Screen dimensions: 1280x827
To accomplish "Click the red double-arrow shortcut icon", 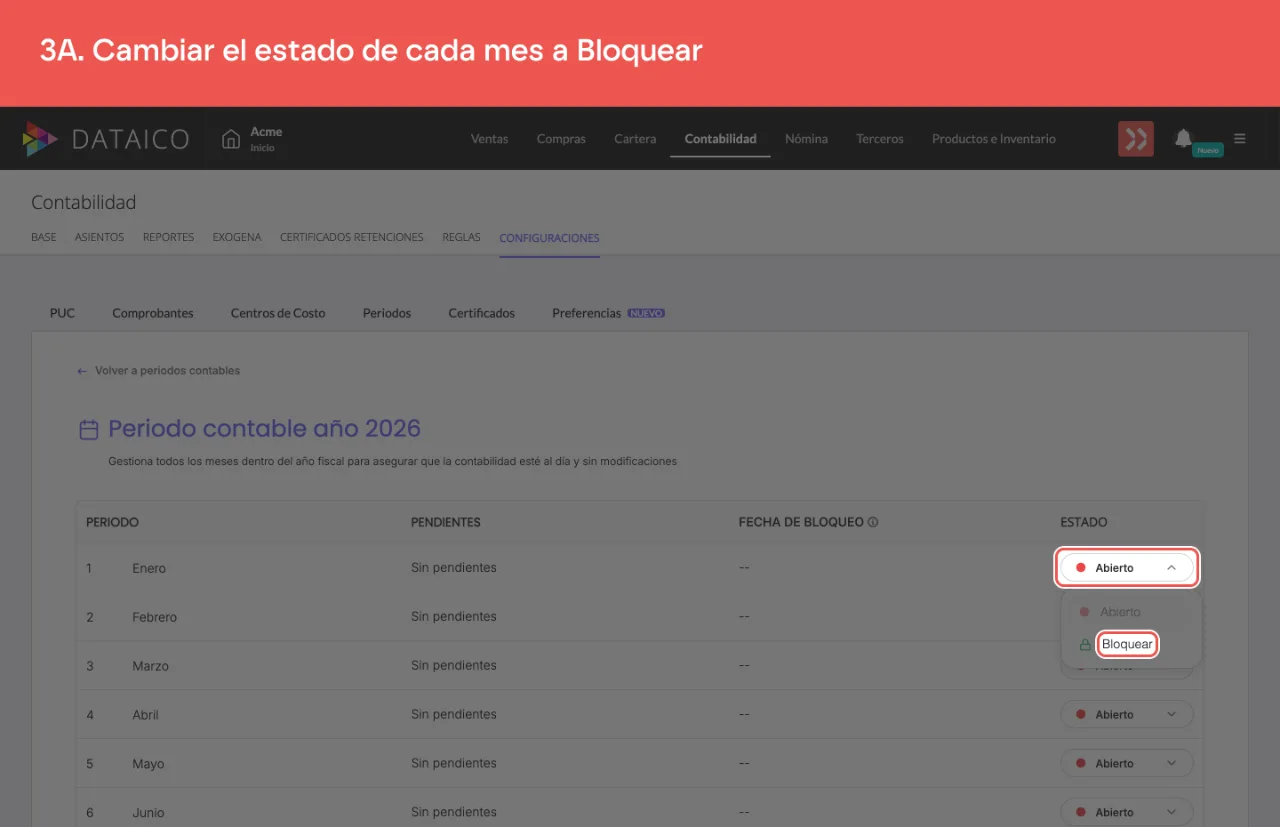I will pos(1136,139).
